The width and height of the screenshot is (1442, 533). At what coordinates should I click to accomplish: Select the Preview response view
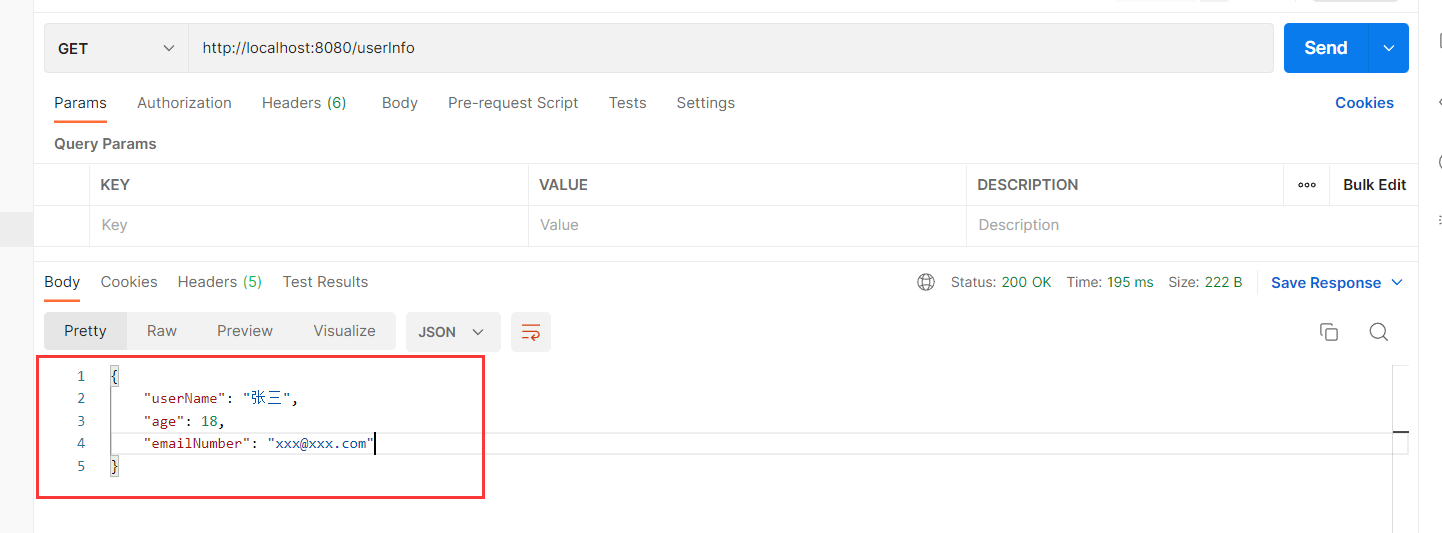tap(245, 331)
